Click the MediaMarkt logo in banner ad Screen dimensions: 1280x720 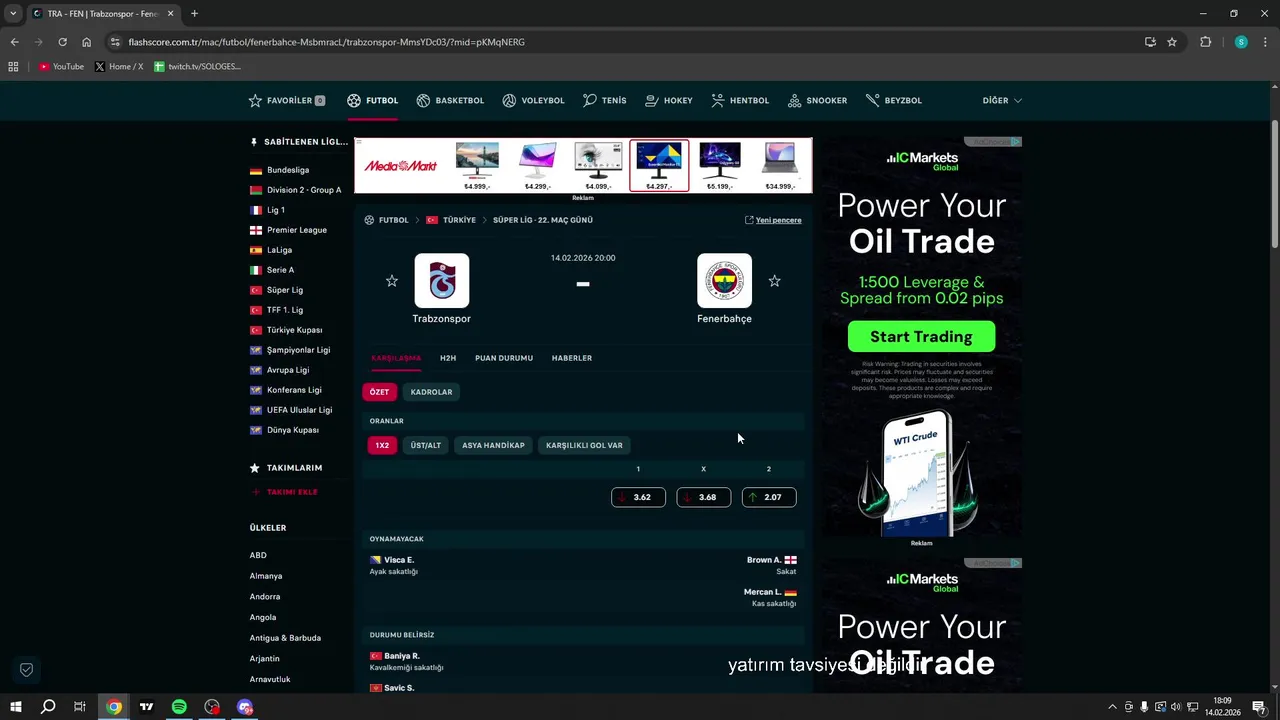[401, 166]
